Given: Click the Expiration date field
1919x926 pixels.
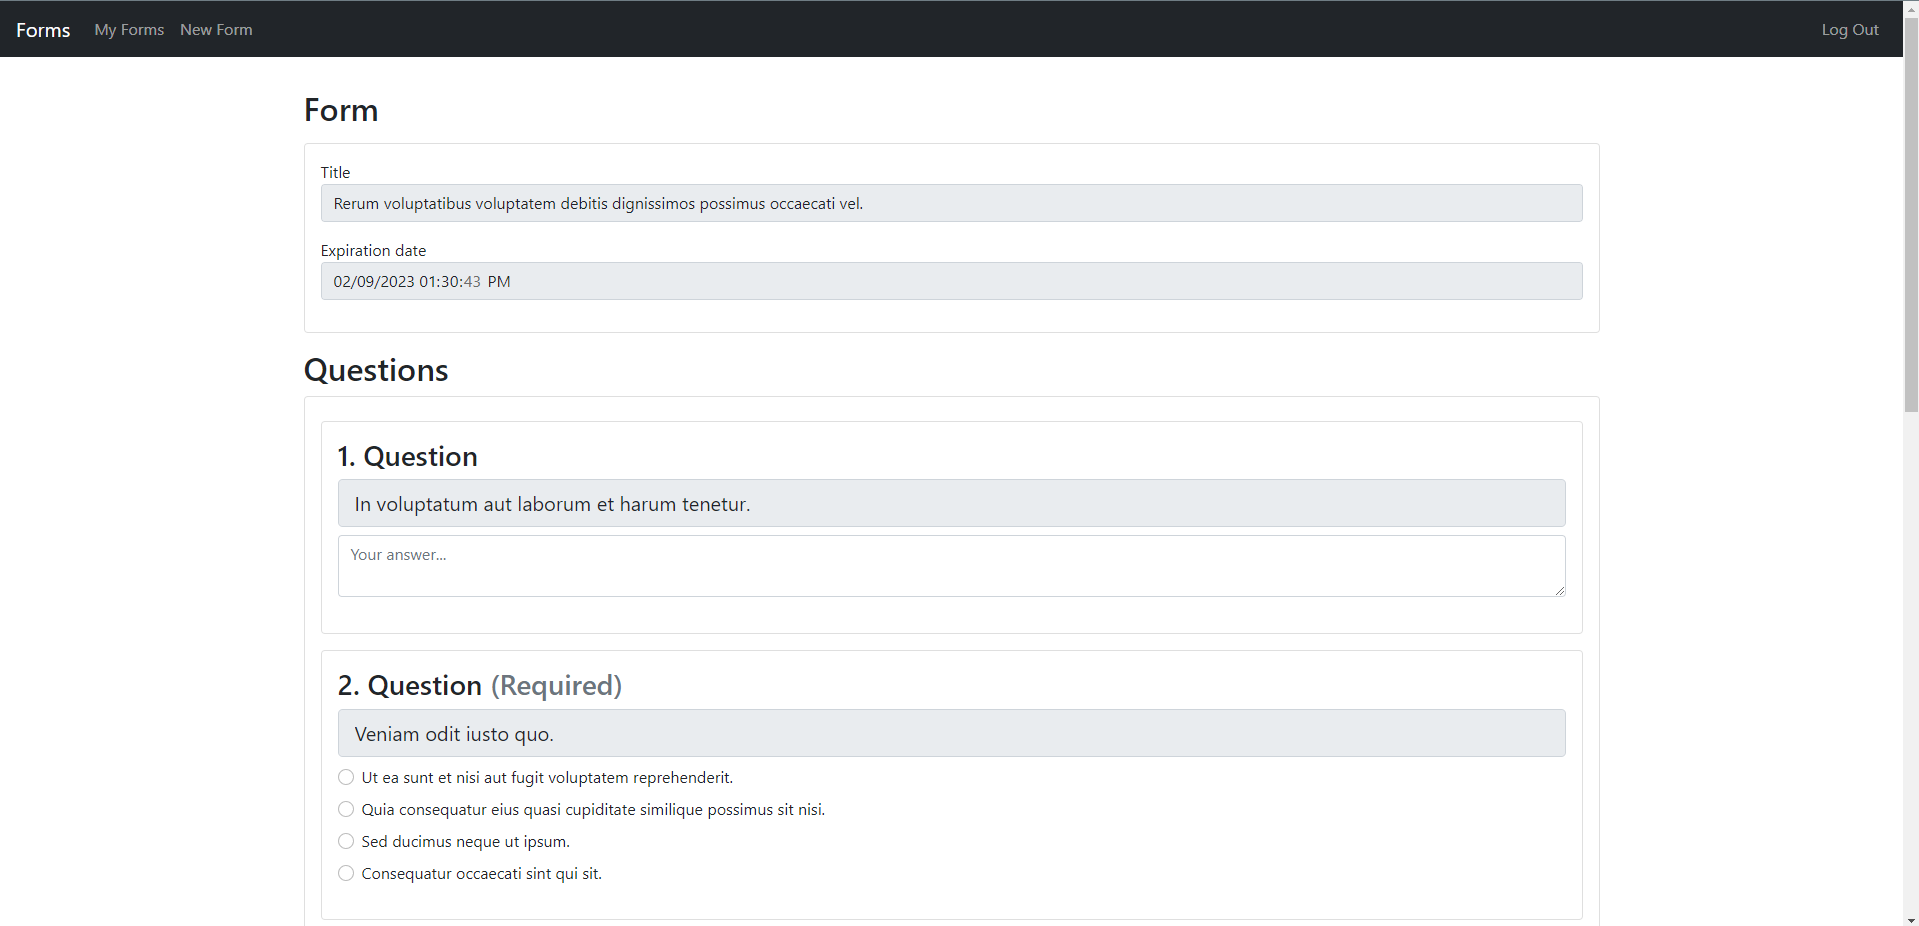Looking at the screenshot, I should pos(950,281).
